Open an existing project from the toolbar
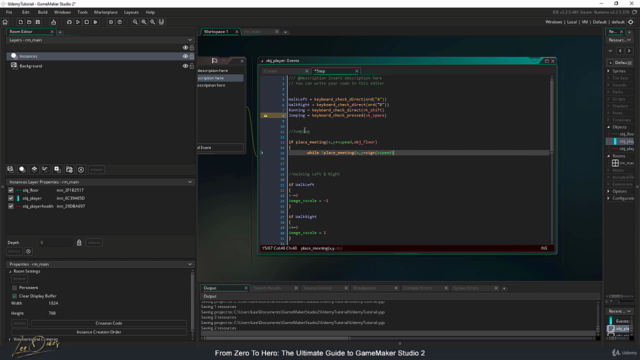The width and height of the screenshot is (640, 360). click(x=29, y=22)
